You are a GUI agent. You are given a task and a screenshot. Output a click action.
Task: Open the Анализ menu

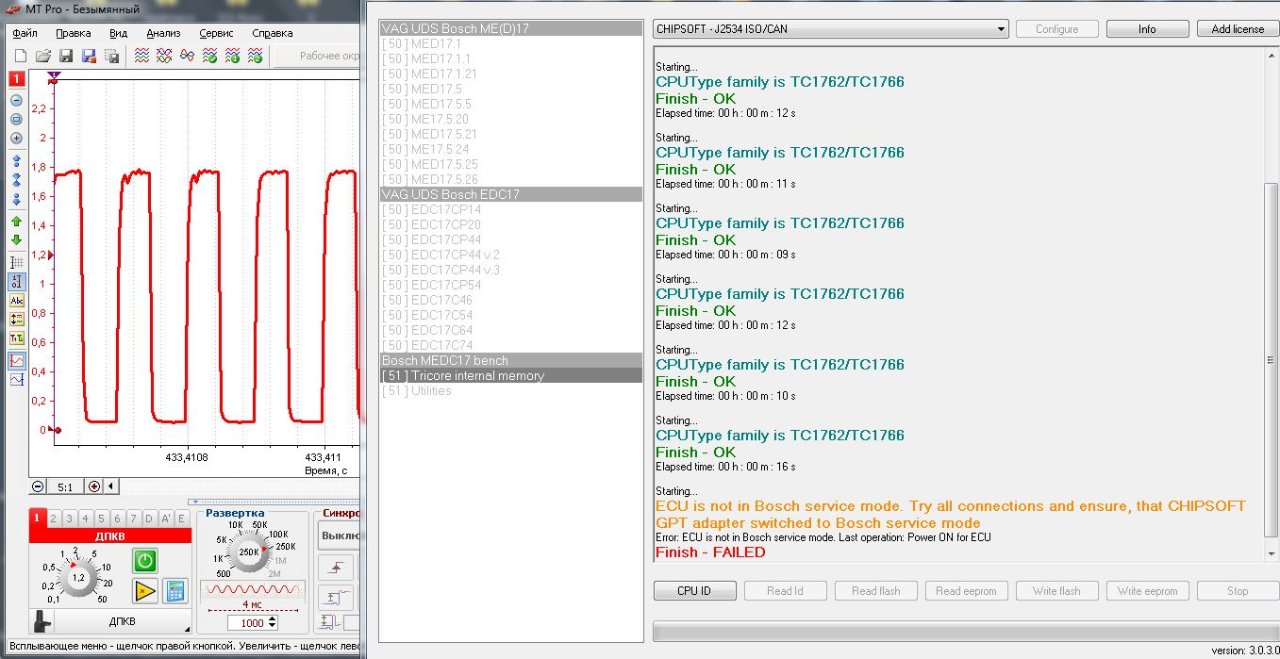tap(163, 33)
